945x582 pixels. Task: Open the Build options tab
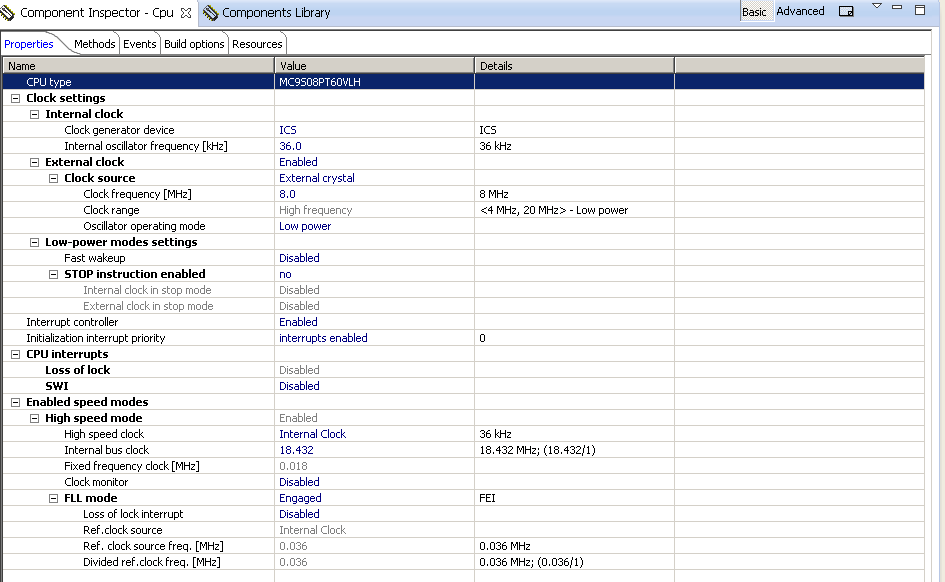click(x=194, y=44)
